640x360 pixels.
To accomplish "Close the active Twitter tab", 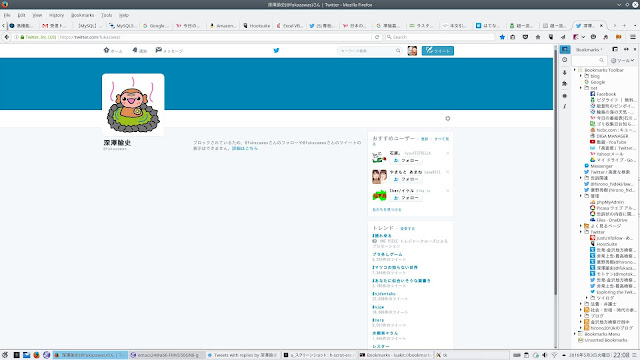I will tap(601, 25).
